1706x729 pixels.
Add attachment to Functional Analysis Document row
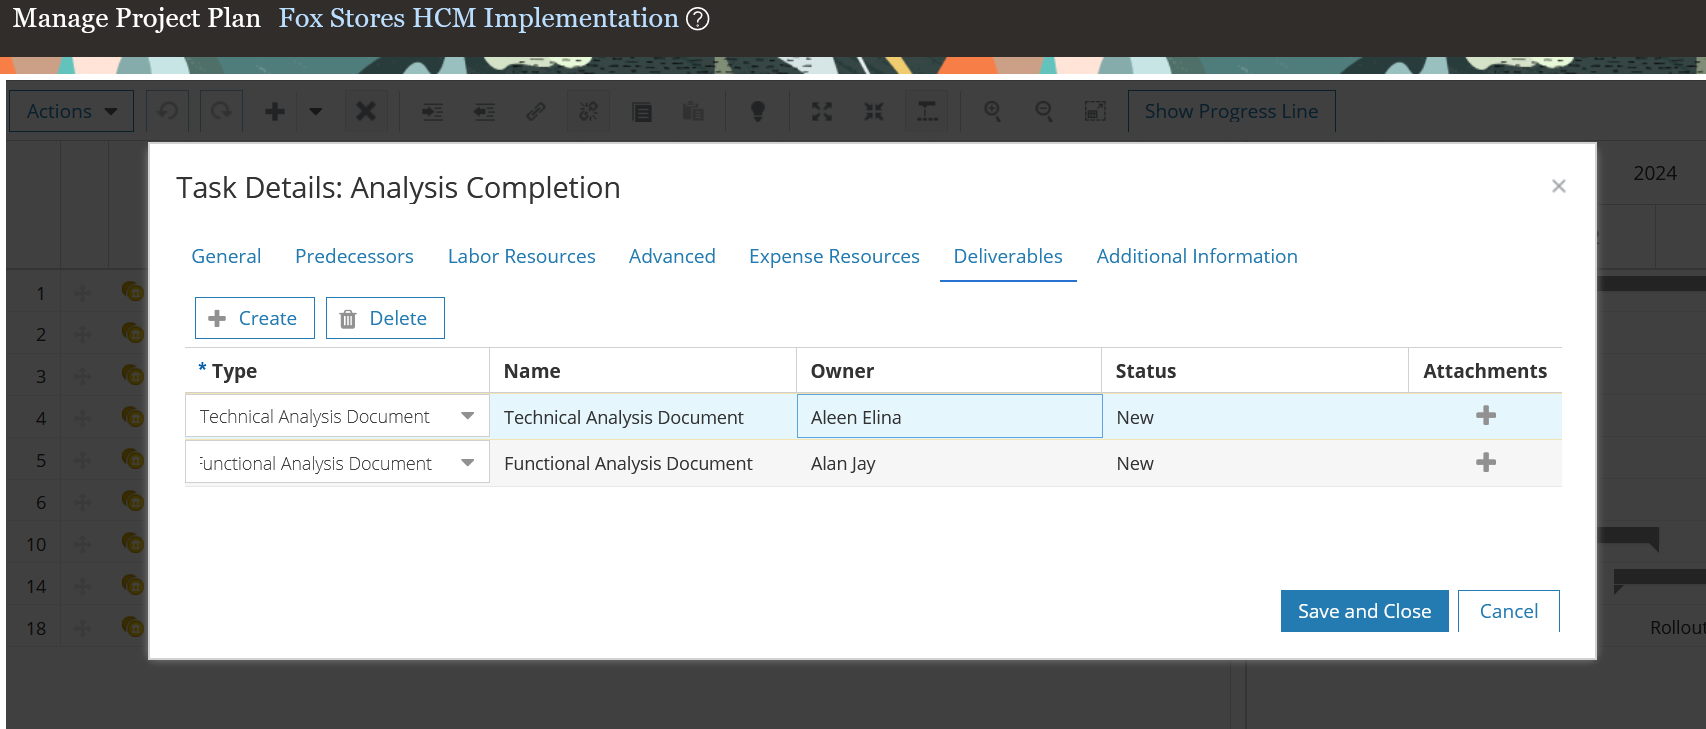click(x=1486, y=463)
